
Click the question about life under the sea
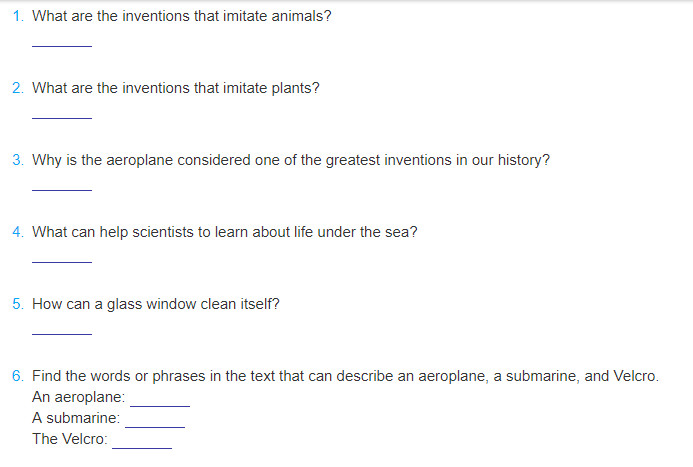pyautogui.click(x=225, y=232)
